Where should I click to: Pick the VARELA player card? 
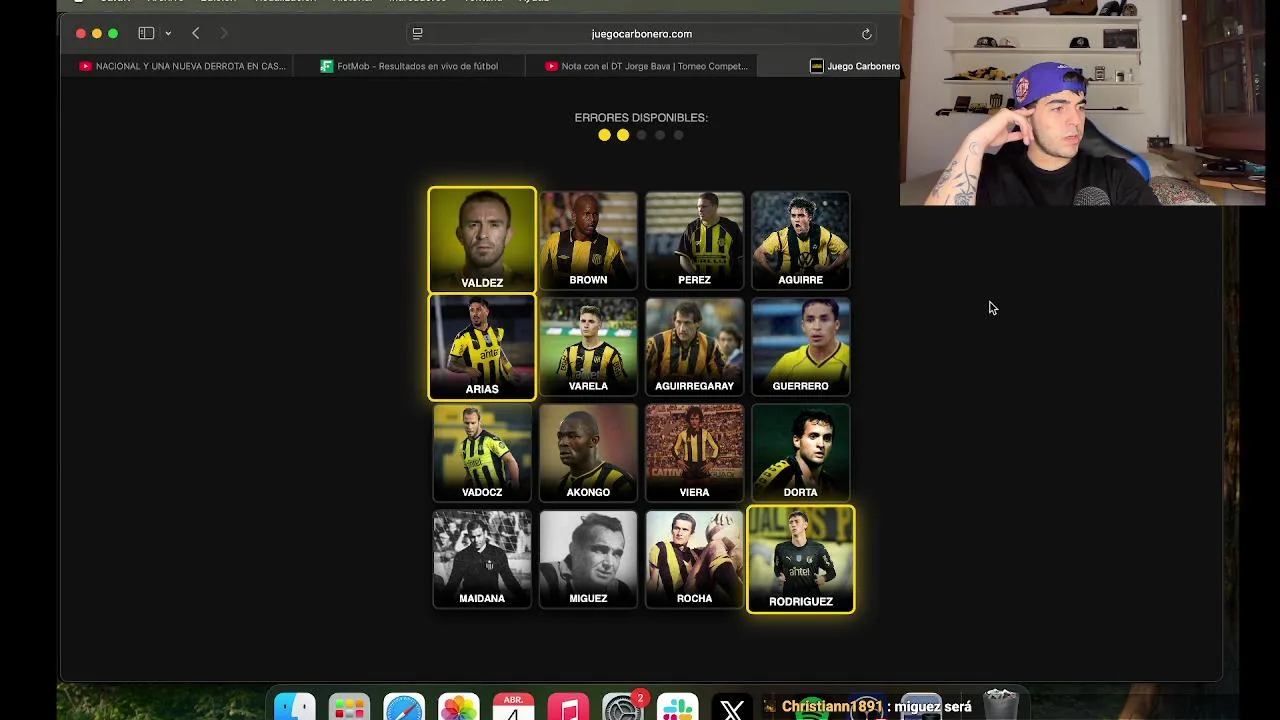click(588, 346)
